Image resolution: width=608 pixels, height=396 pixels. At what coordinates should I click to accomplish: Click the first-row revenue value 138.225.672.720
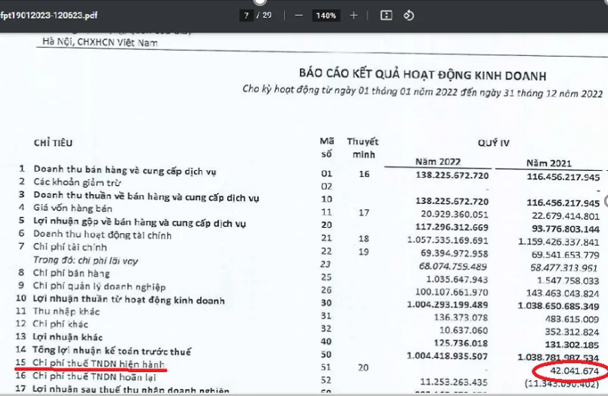tap(452, 175)
